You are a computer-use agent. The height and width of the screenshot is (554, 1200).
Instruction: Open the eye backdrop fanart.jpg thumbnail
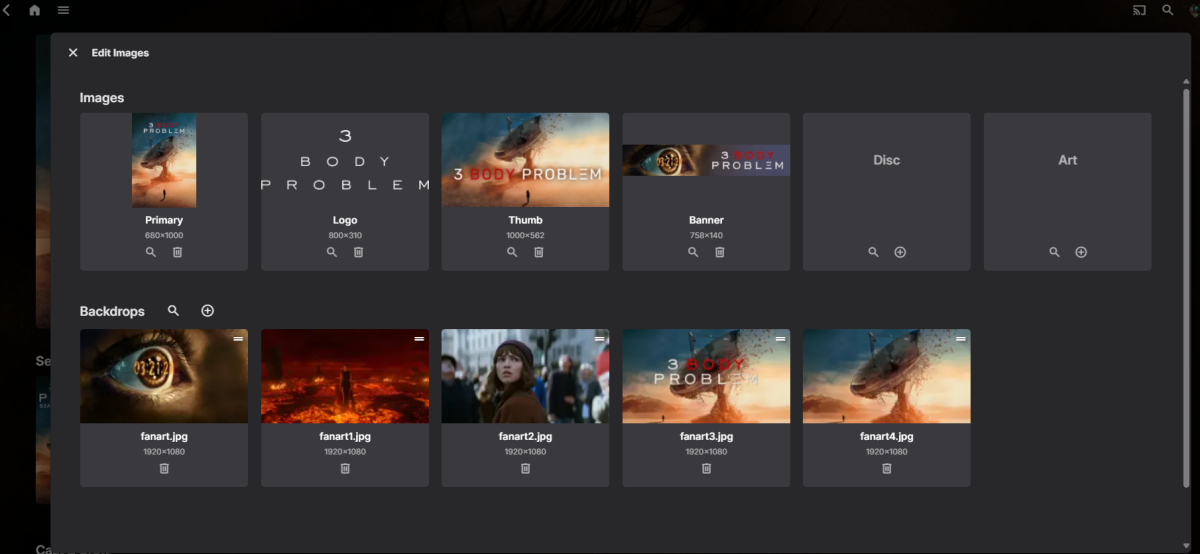click(x=164, y=376)
